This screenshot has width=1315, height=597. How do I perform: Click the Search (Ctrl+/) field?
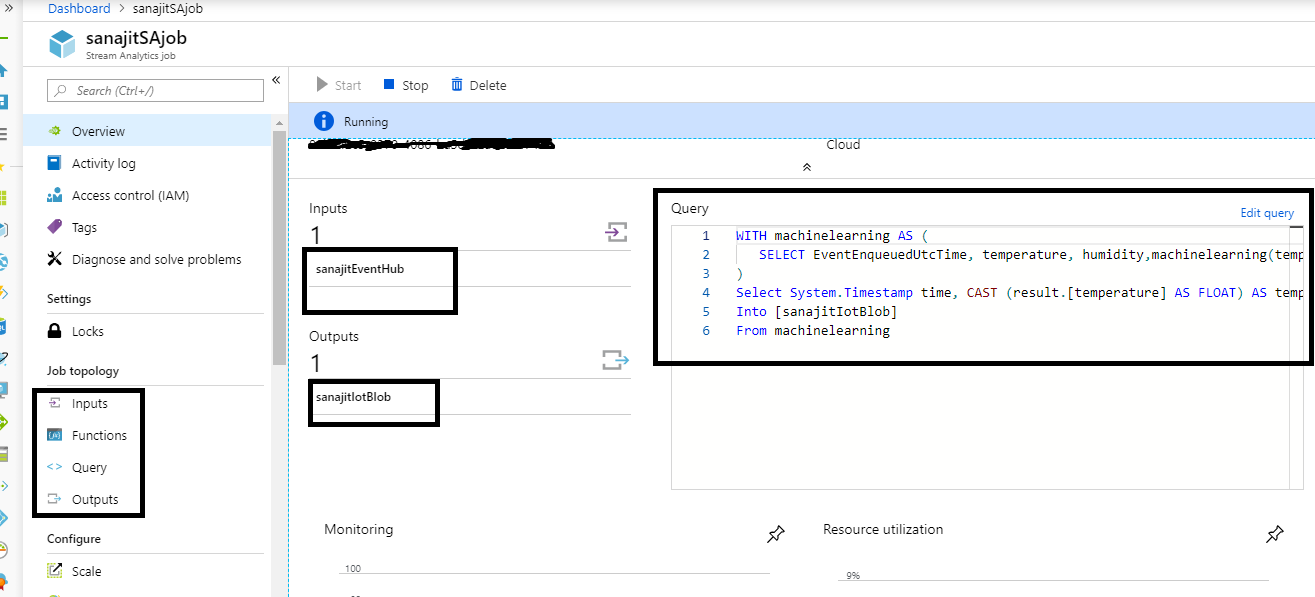click(x=155, y=90)
